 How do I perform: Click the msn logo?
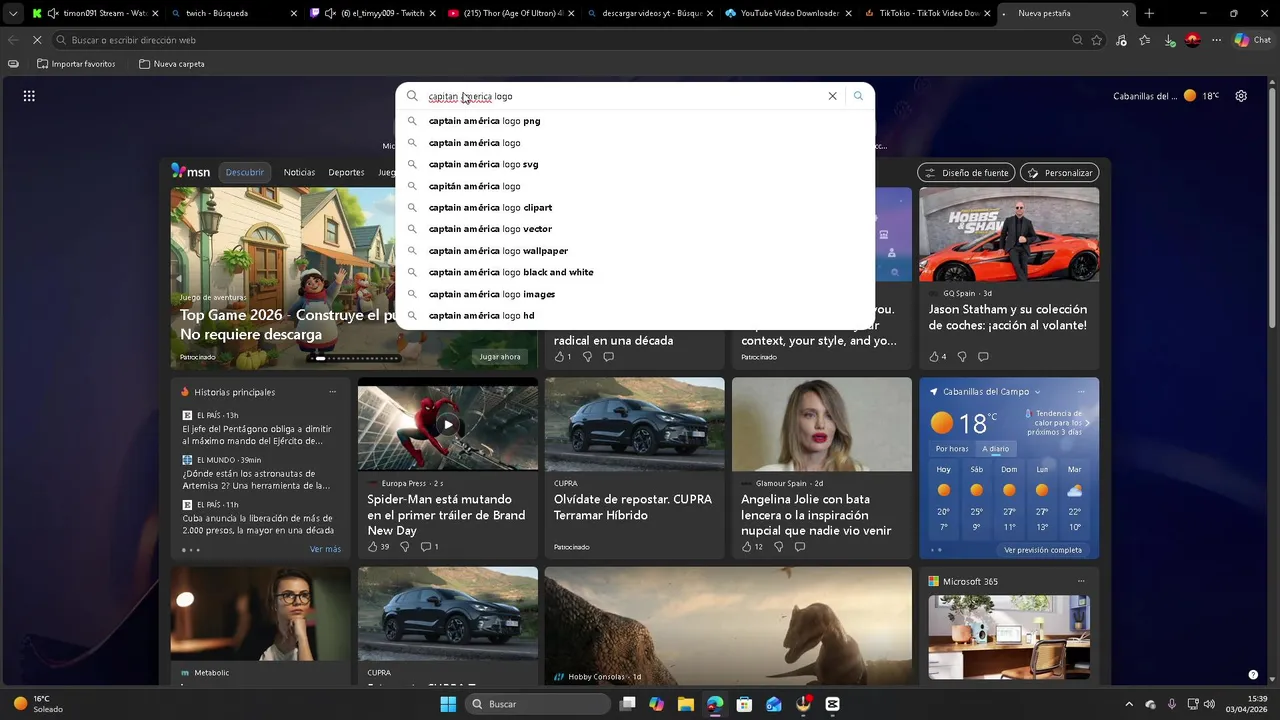tap(190, 172)
